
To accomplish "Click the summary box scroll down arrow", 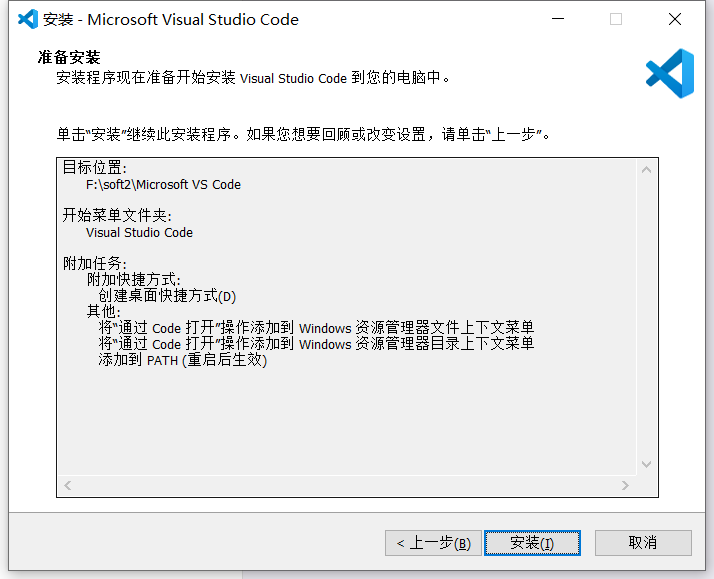I will point(646,464).
